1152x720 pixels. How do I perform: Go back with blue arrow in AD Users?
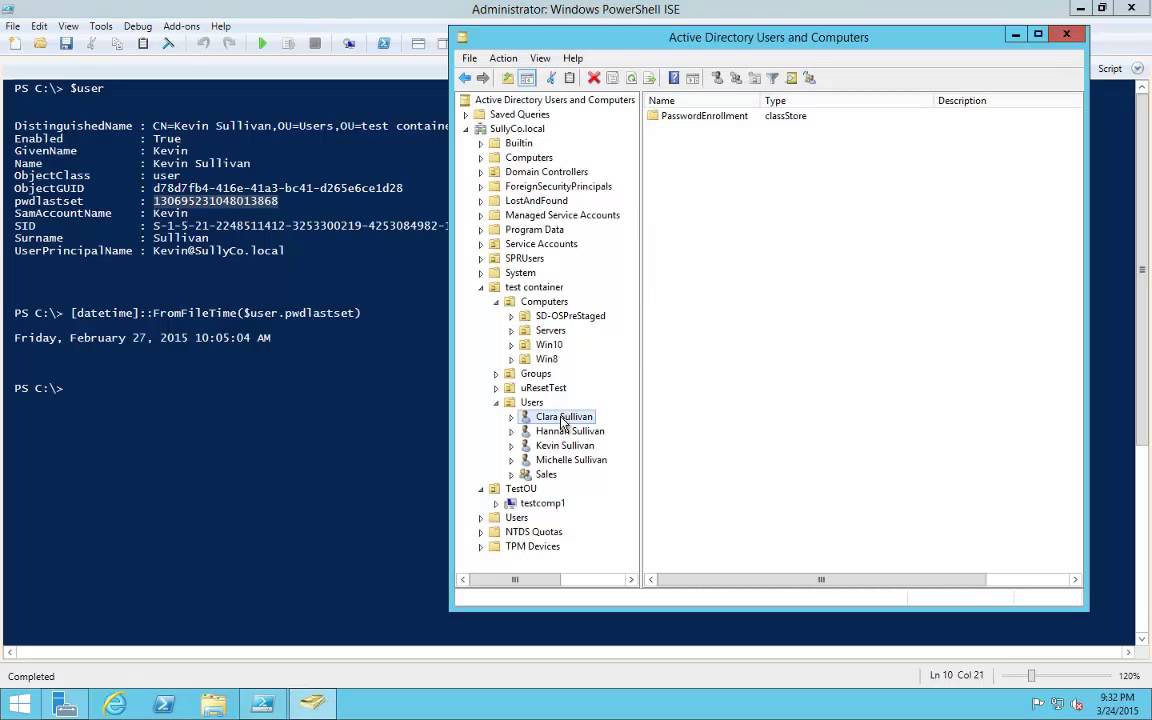pos(465,78)
